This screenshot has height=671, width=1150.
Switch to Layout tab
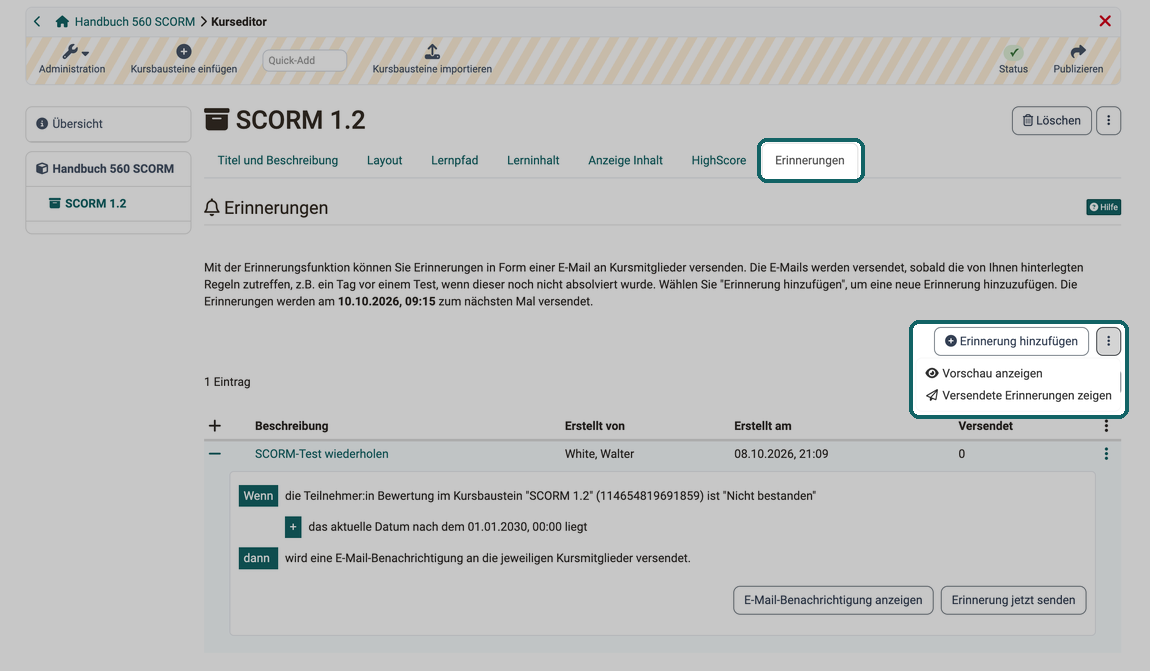pyautogui.click(x=384, y=161)
